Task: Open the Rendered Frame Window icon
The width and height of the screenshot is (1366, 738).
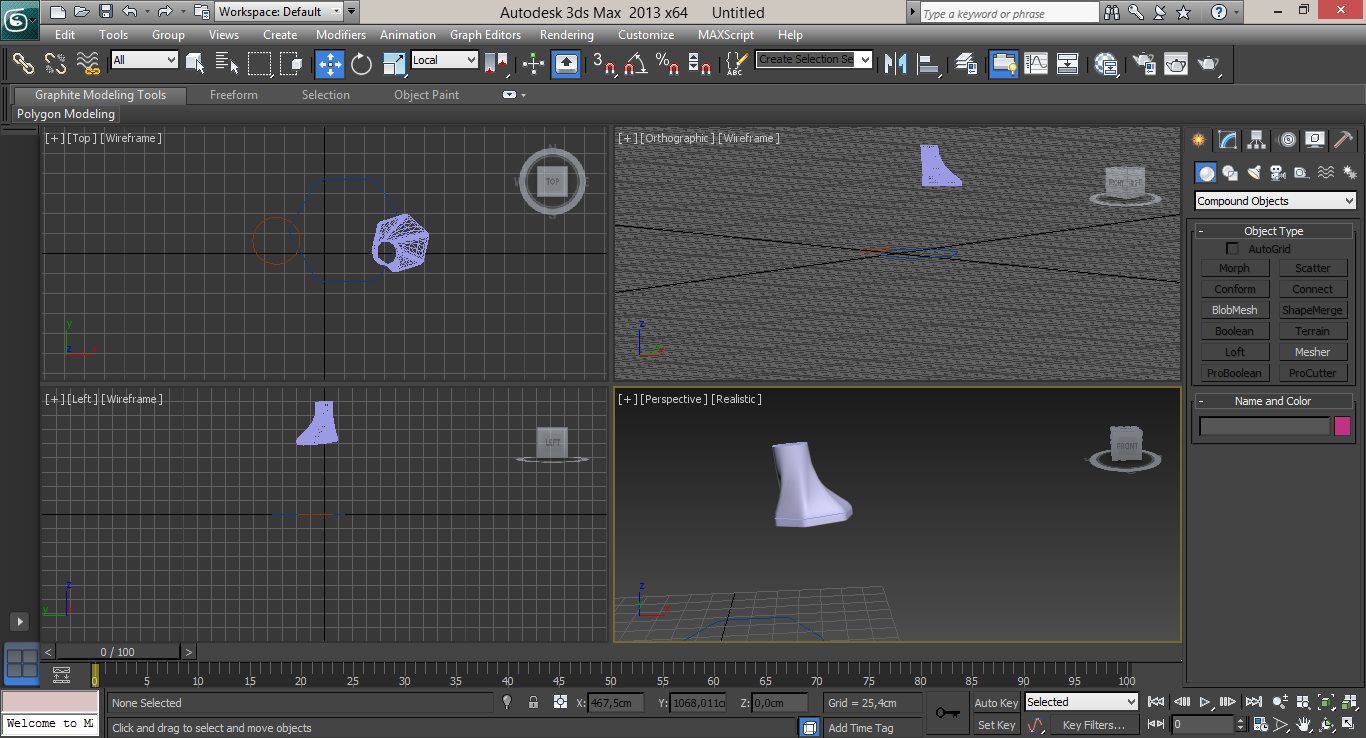Action: [1176, 63]
